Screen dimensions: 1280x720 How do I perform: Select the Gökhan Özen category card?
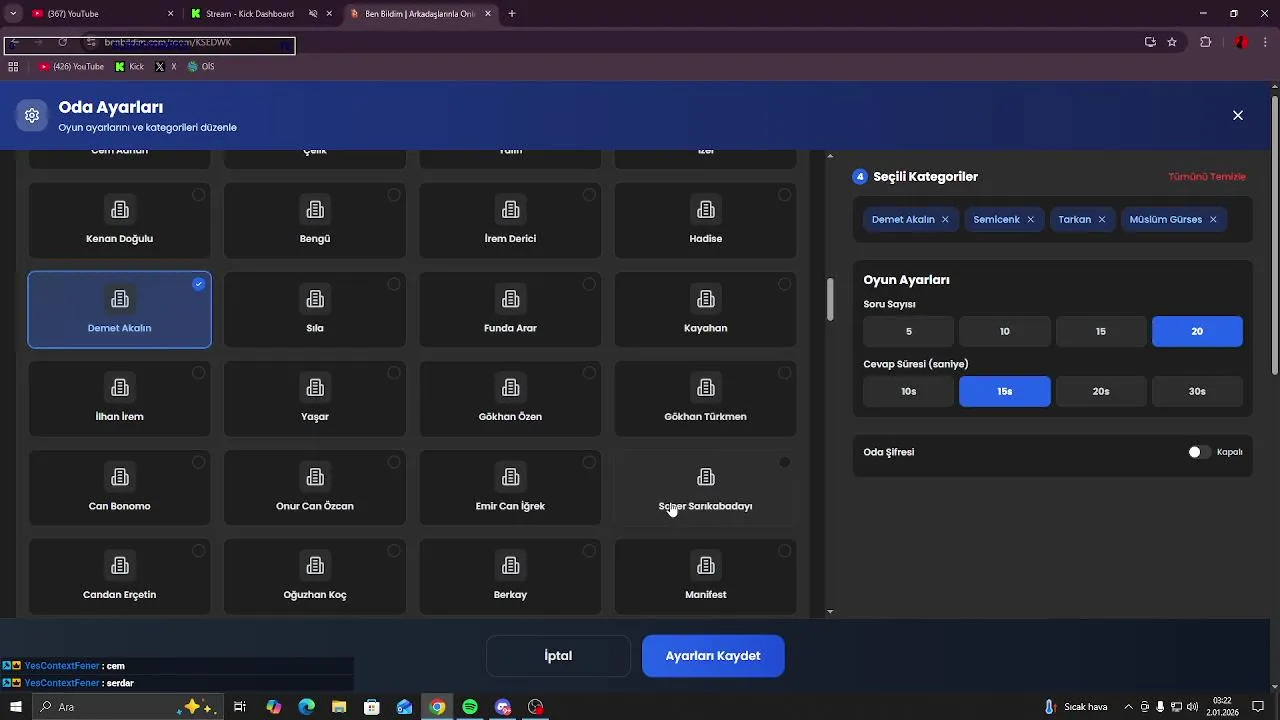click(510, 398)
